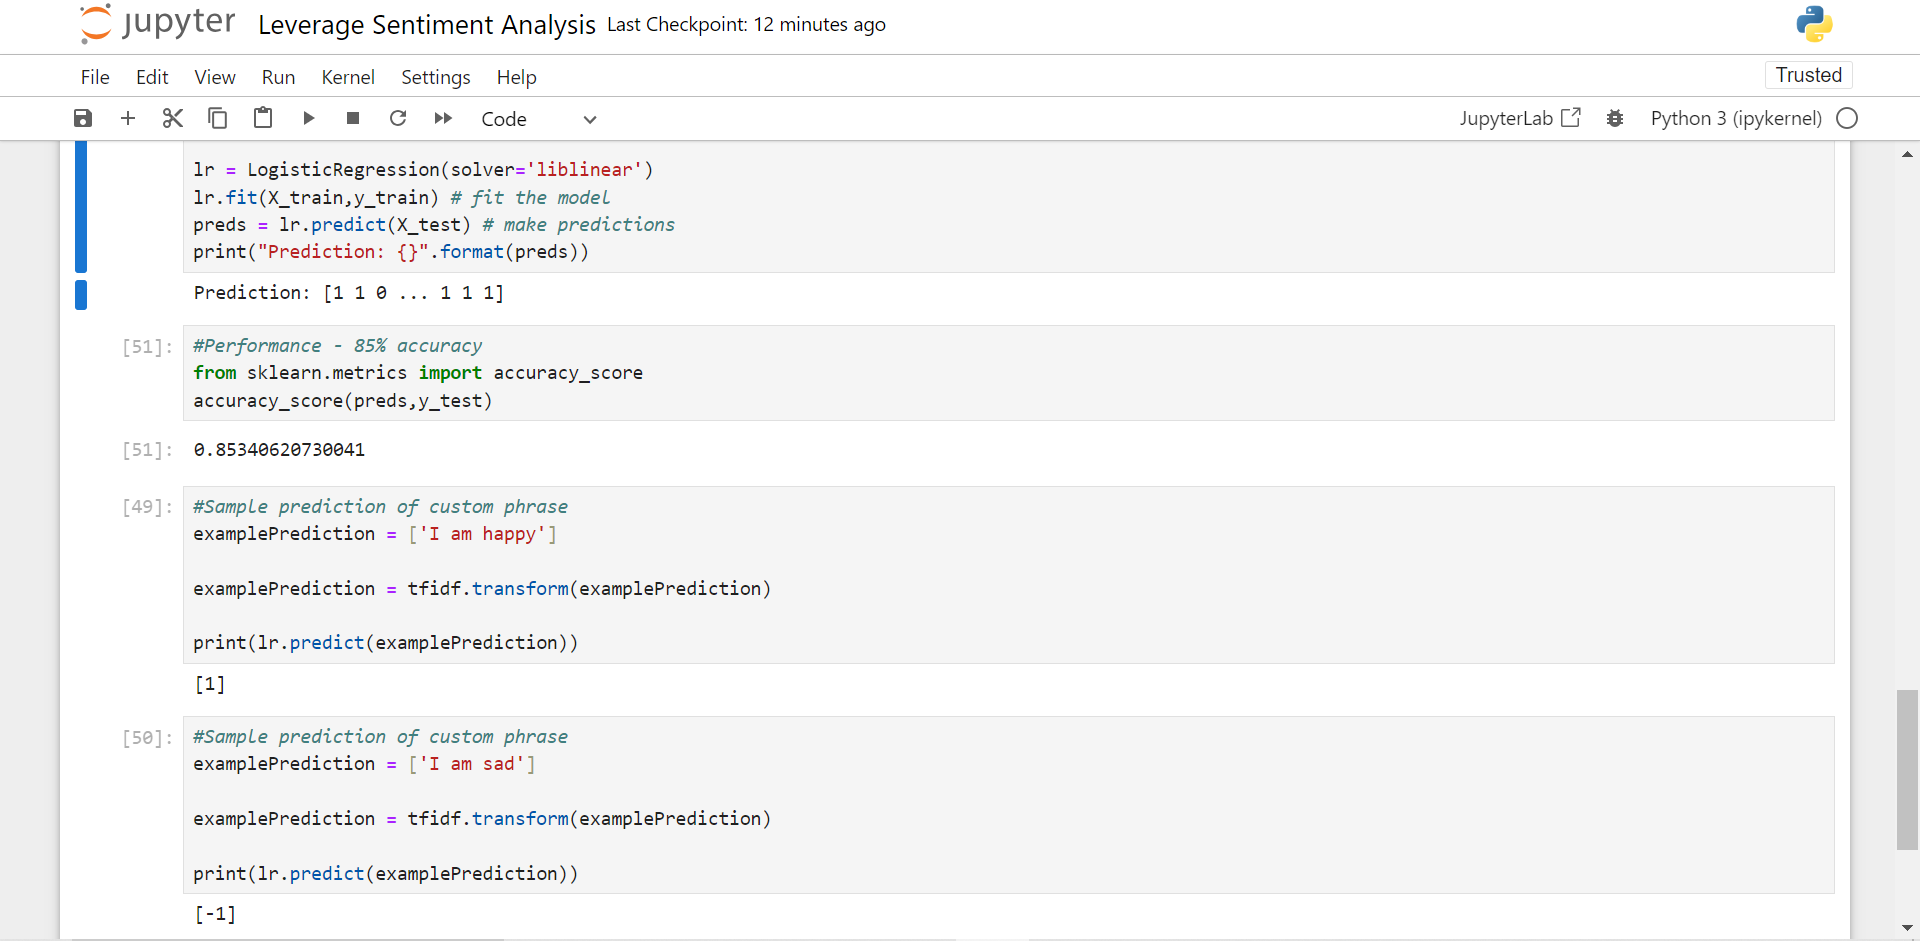Open notebook in JupyterLab
Viewport: 1920px width, 941px height.
click(x=1520, y=119)
